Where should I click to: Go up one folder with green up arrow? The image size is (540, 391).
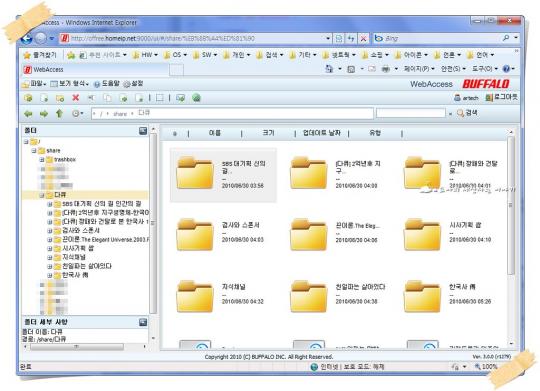tap(59, 113)
